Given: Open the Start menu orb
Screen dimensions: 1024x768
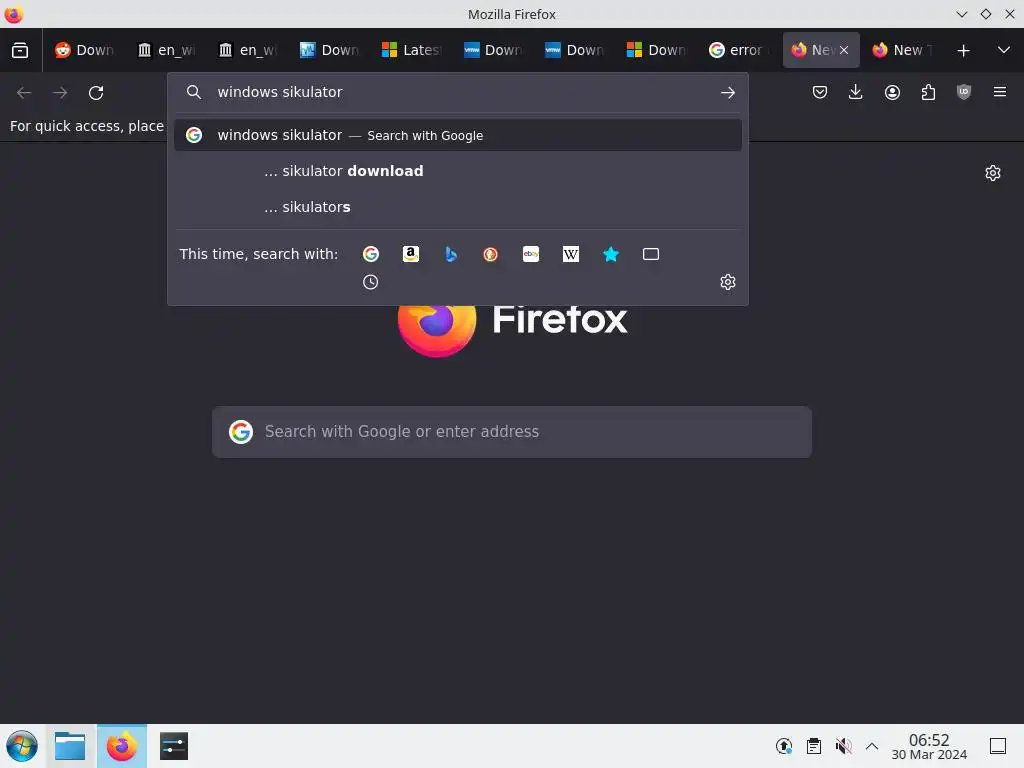Looking at the screenshot, I should pos(22,746).
